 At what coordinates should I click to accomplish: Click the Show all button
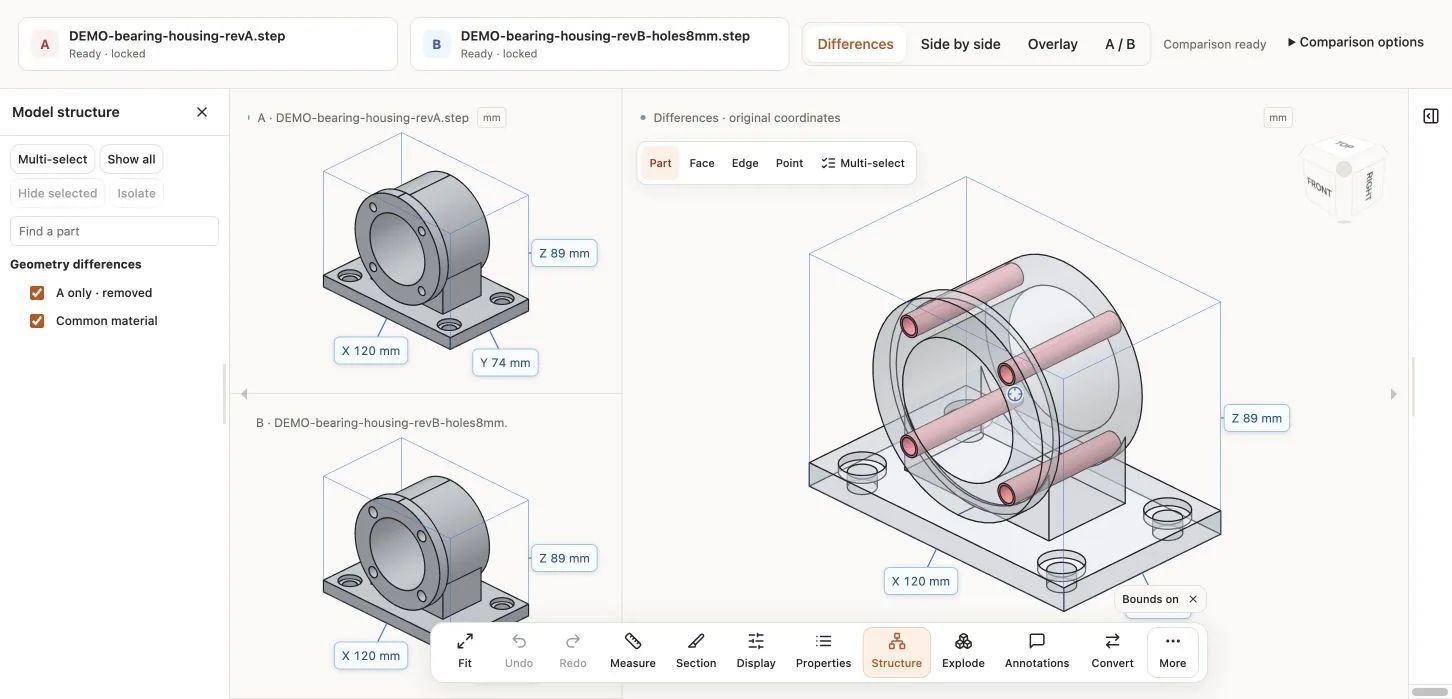(131, 159)
